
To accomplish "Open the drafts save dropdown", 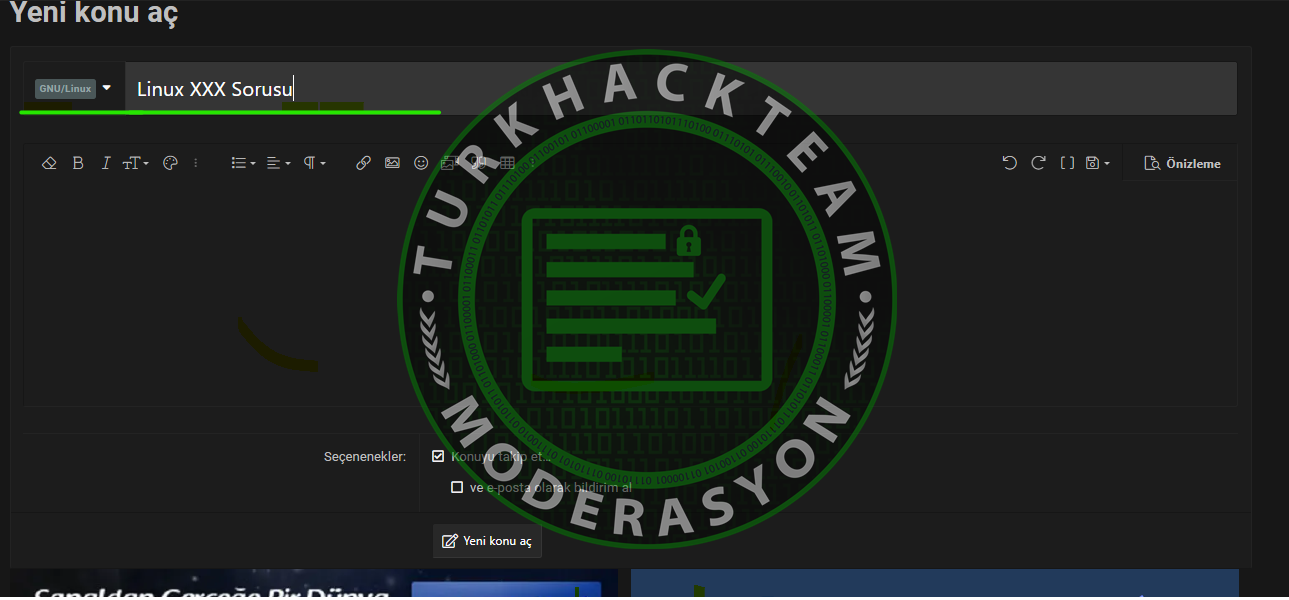I will (x=1098, y=163).
